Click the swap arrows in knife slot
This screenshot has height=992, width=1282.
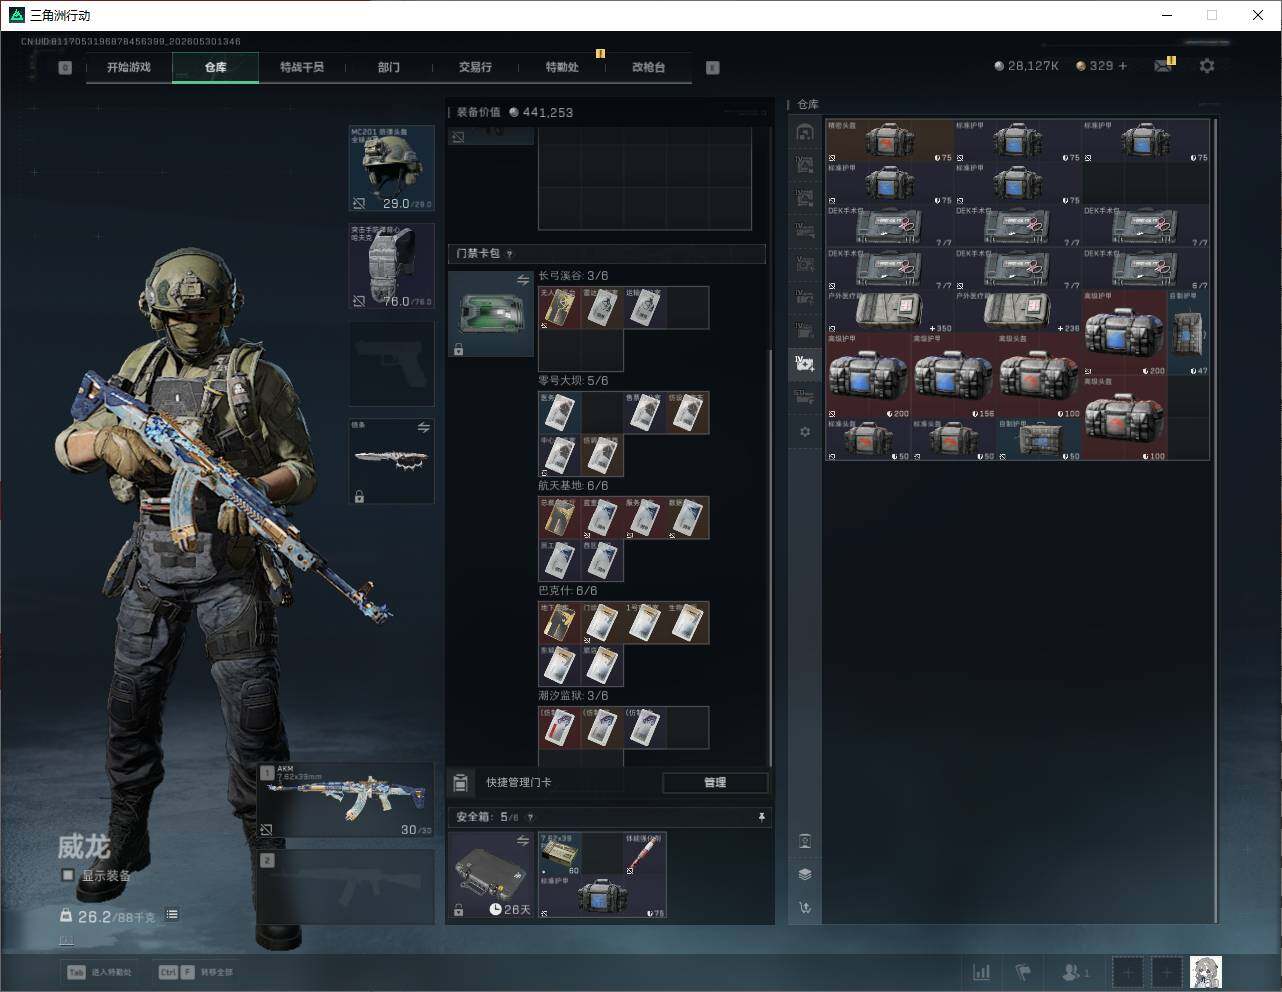click(x=423, y=428)
